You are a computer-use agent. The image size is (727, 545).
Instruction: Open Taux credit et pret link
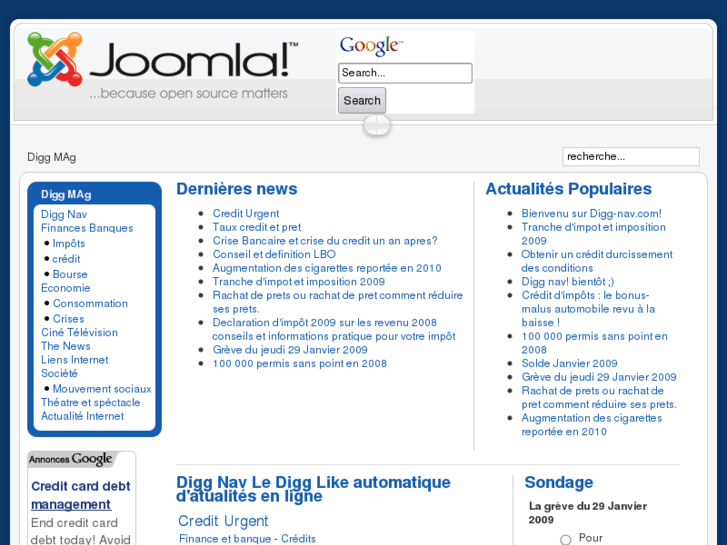[256, 227]
